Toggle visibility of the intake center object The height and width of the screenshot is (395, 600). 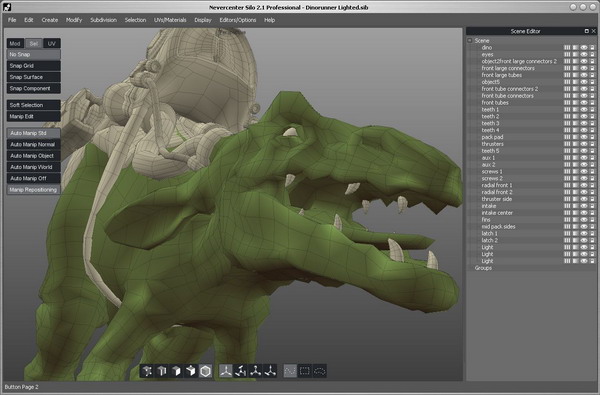point(584,213)
